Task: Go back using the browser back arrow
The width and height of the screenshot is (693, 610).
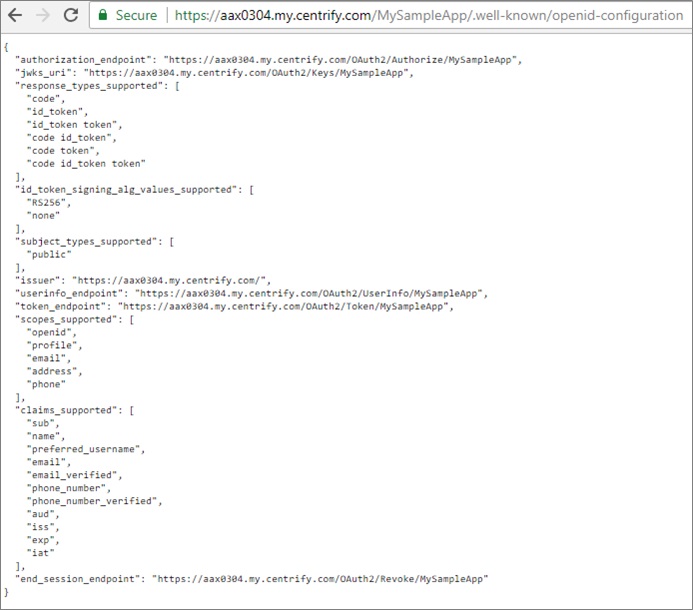Action: 15,15
